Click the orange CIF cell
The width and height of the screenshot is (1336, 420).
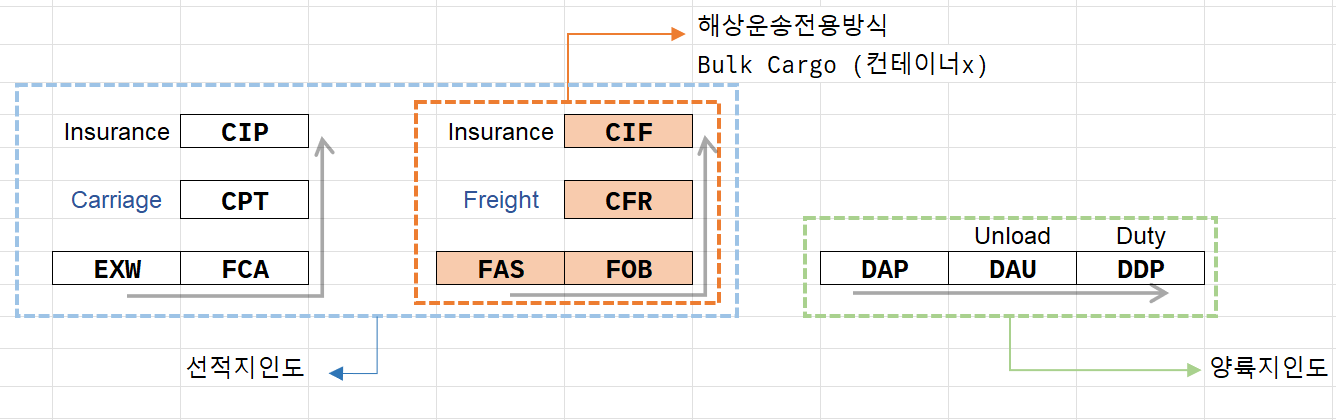tap(629, 132)
